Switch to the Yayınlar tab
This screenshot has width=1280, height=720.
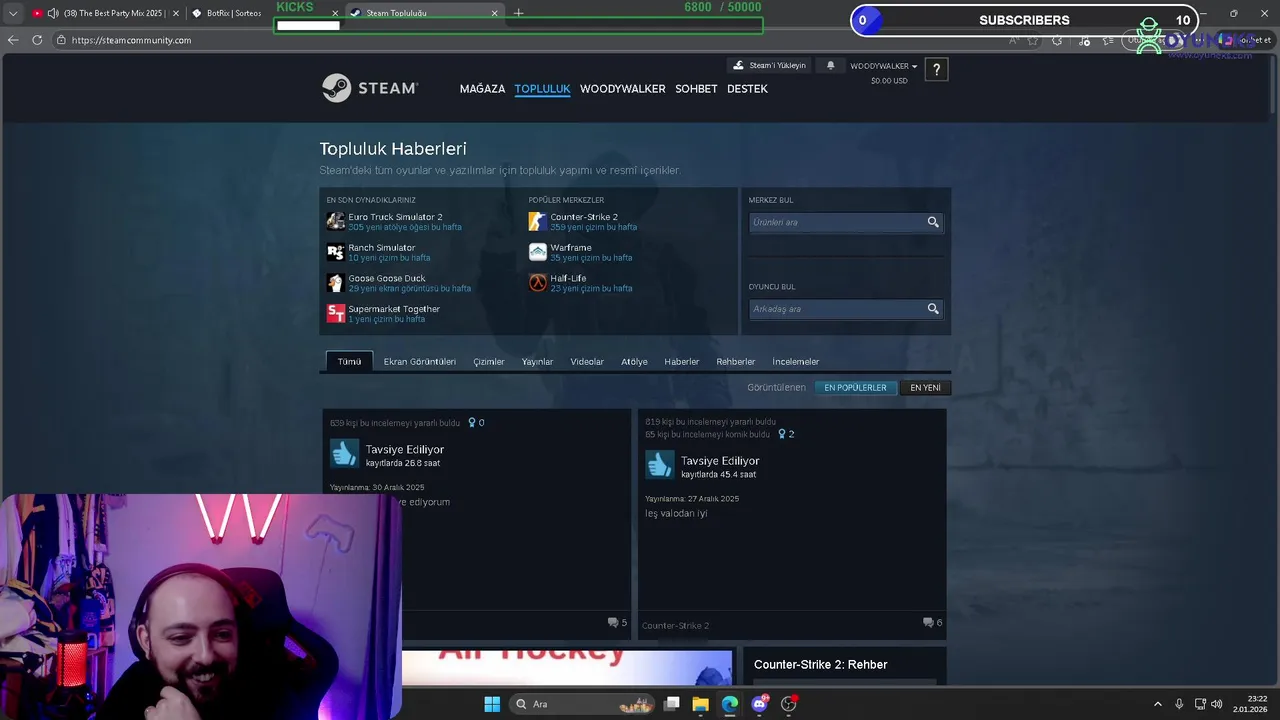[537, 361]
